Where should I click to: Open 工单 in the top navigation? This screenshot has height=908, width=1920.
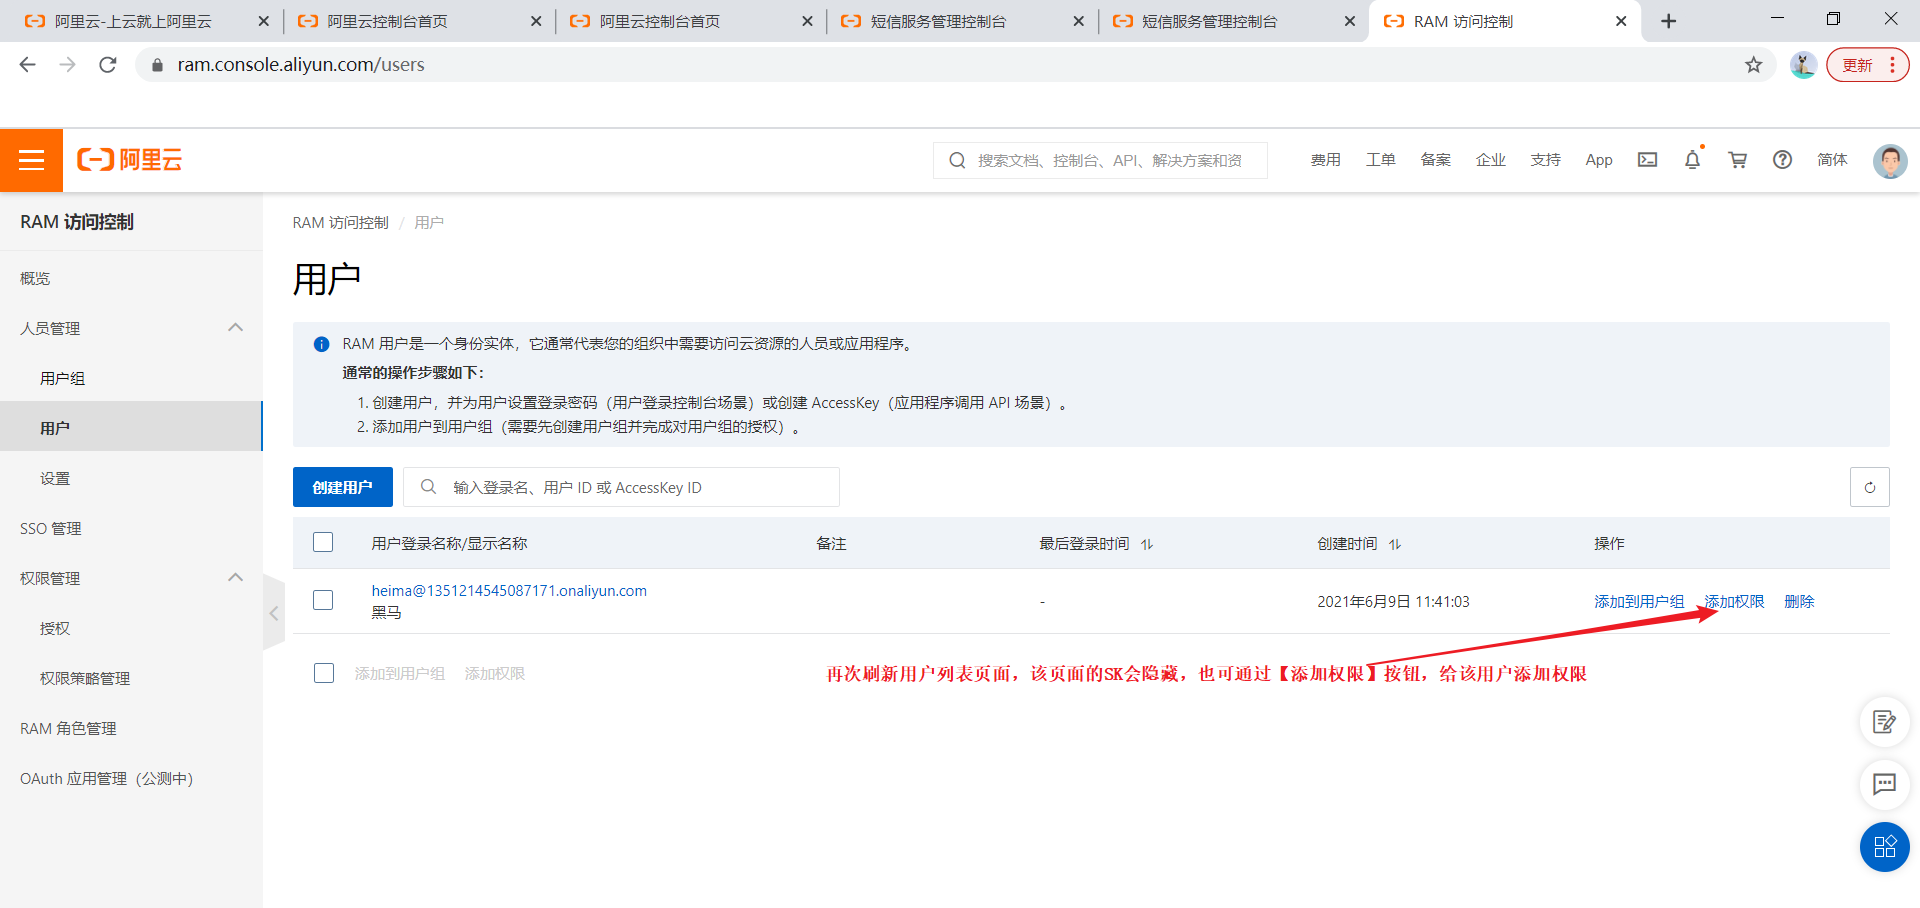1381,160
